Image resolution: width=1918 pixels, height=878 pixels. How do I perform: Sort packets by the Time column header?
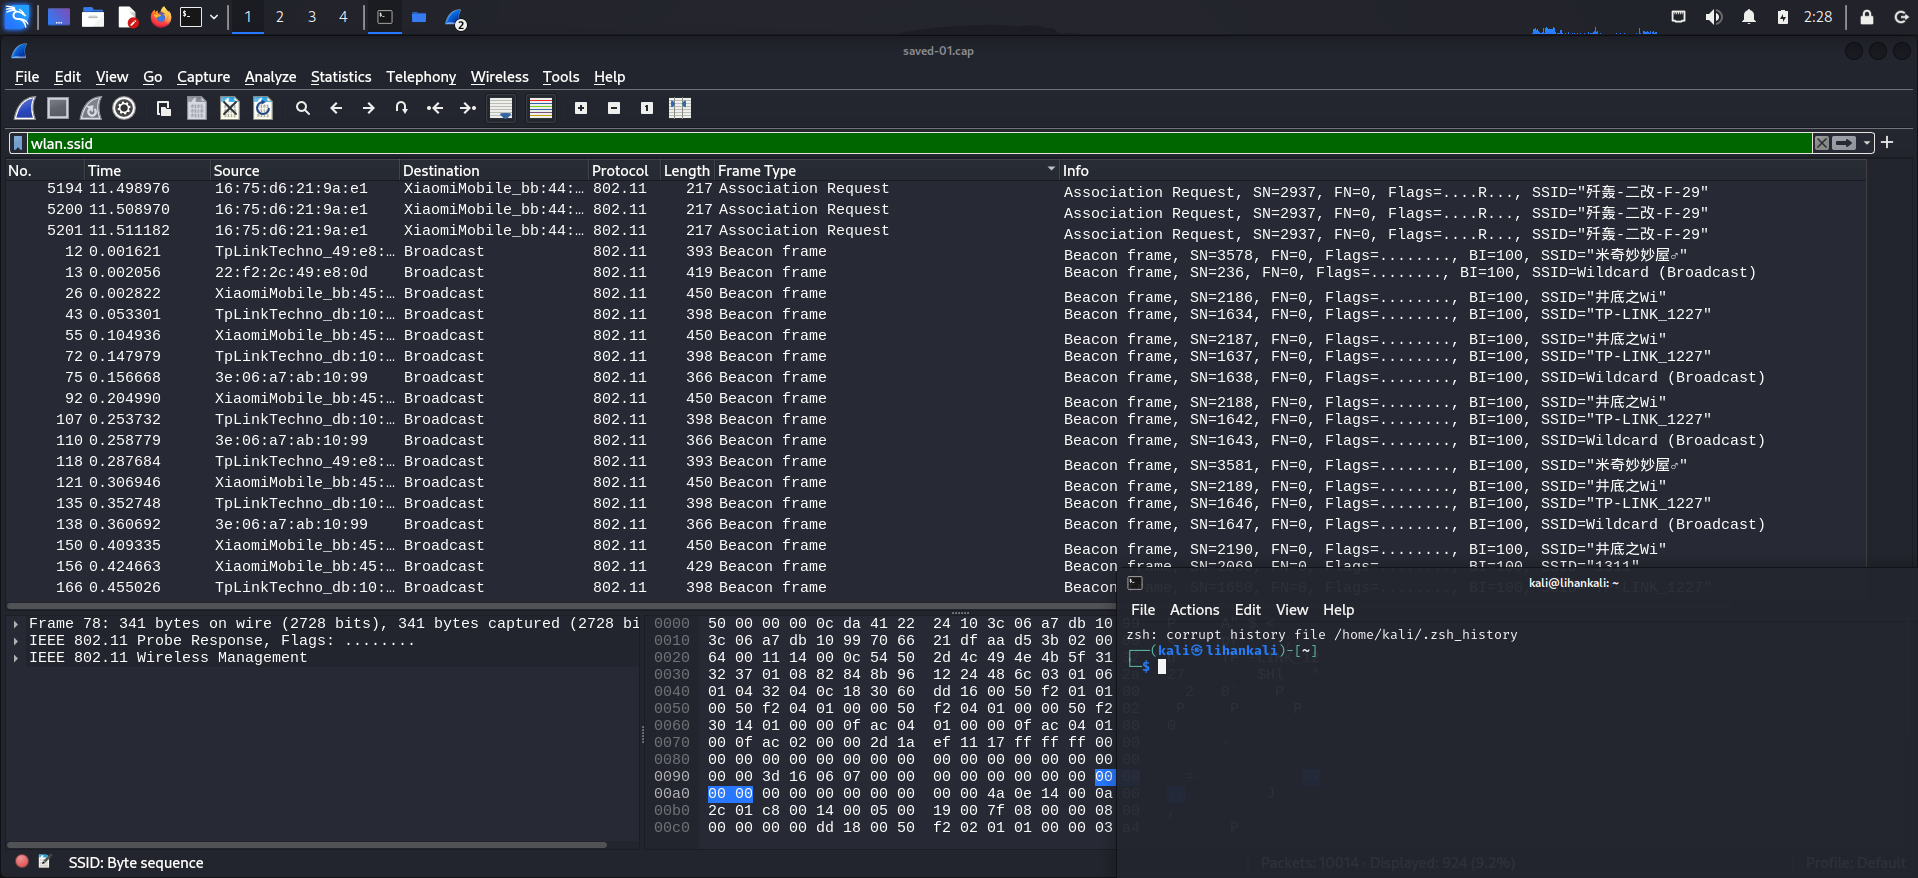coord(146,171)
